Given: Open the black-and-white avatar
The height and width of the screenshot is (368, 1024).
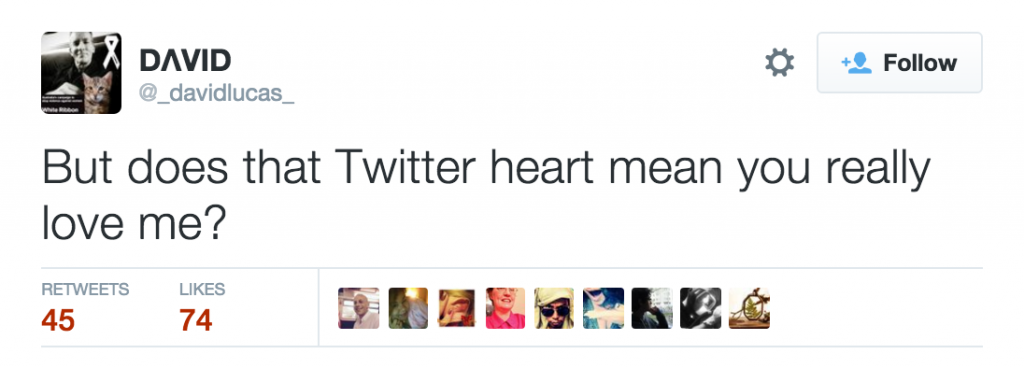Looking at the screenshot, I should [x=701, y=308].
